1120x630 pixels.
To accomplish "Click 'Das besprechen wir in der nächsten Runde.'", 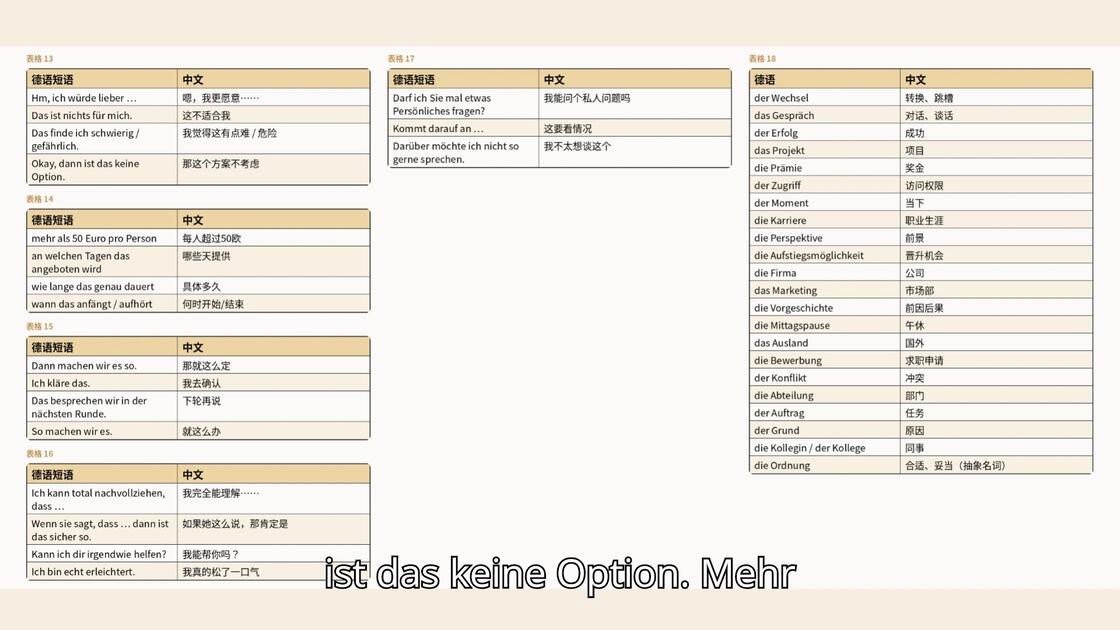I will (x=89, y=407).
